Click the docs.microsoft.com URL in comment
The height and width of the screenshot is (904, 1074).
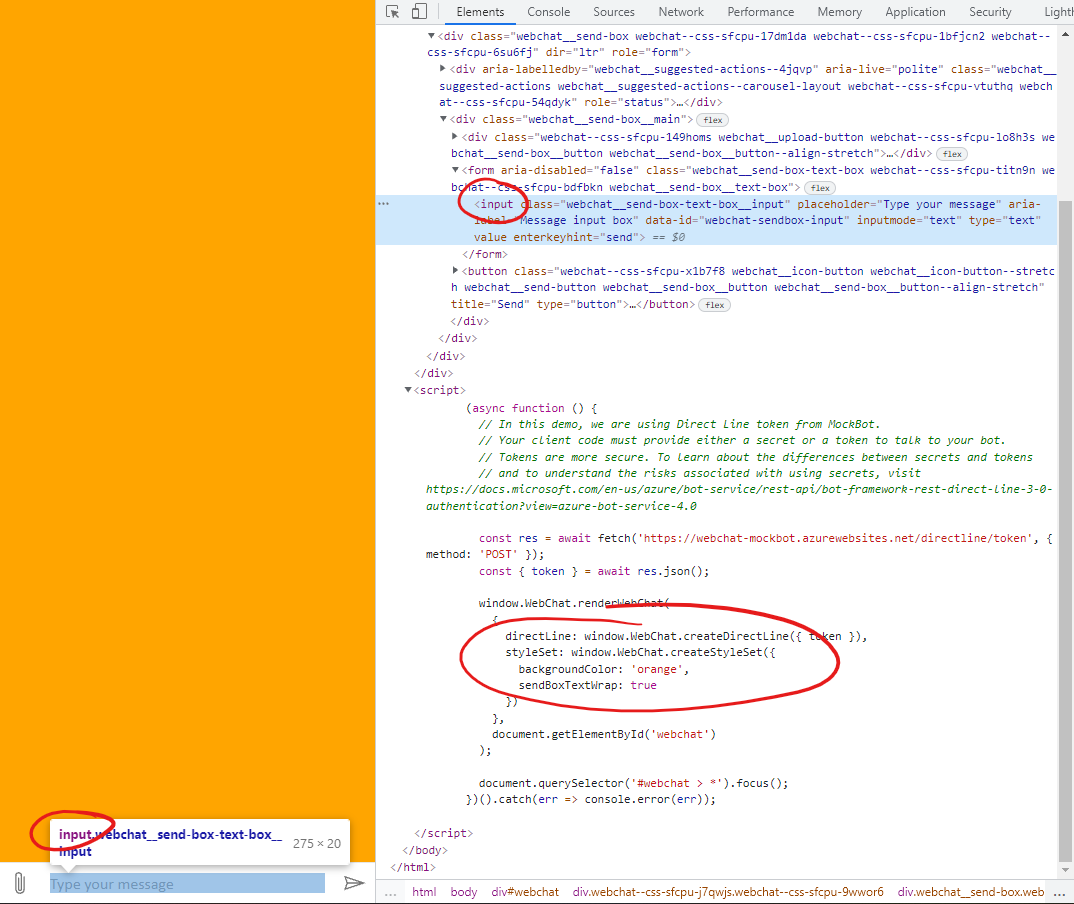tap(738, 497)
